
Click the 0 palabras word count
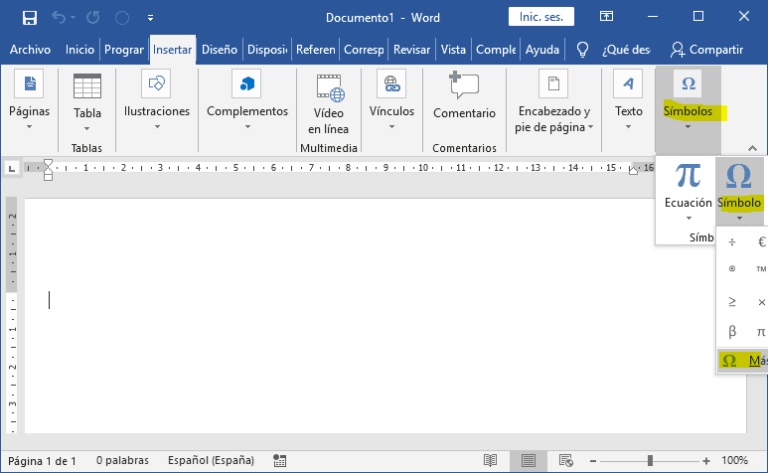[x=122, y=460]
